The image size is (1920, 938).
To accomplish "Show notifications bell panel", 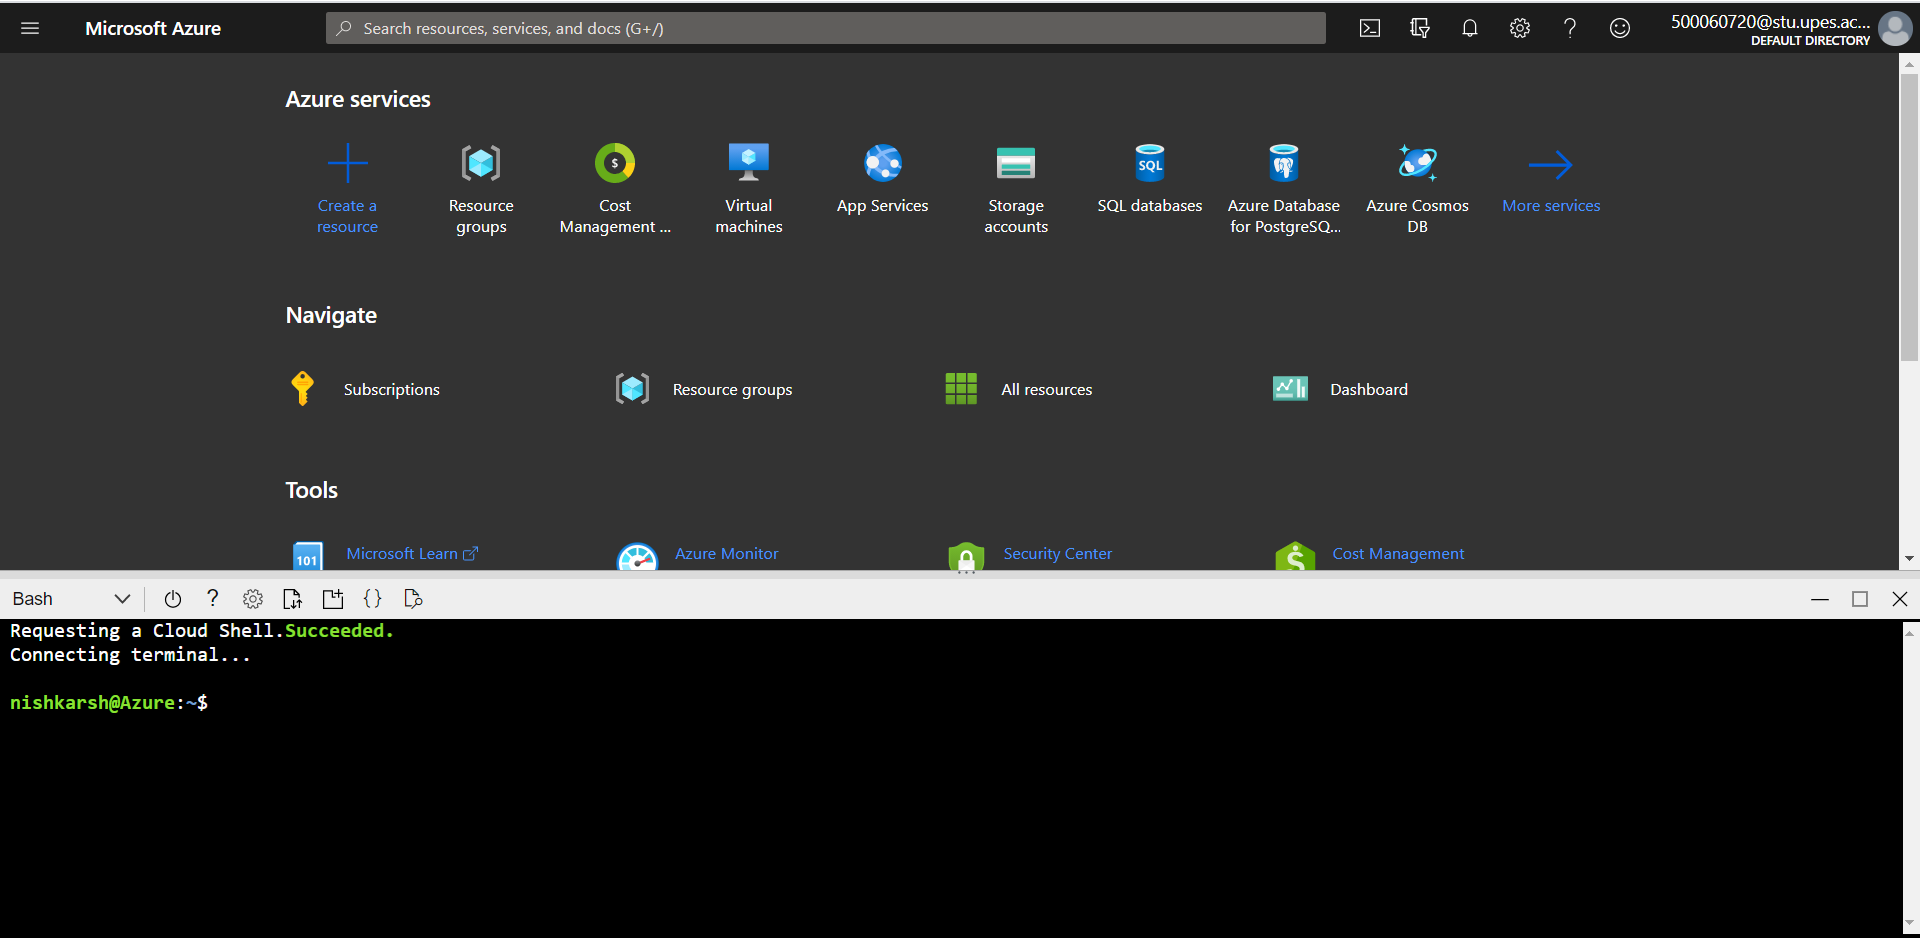I will coord(1470,28).
